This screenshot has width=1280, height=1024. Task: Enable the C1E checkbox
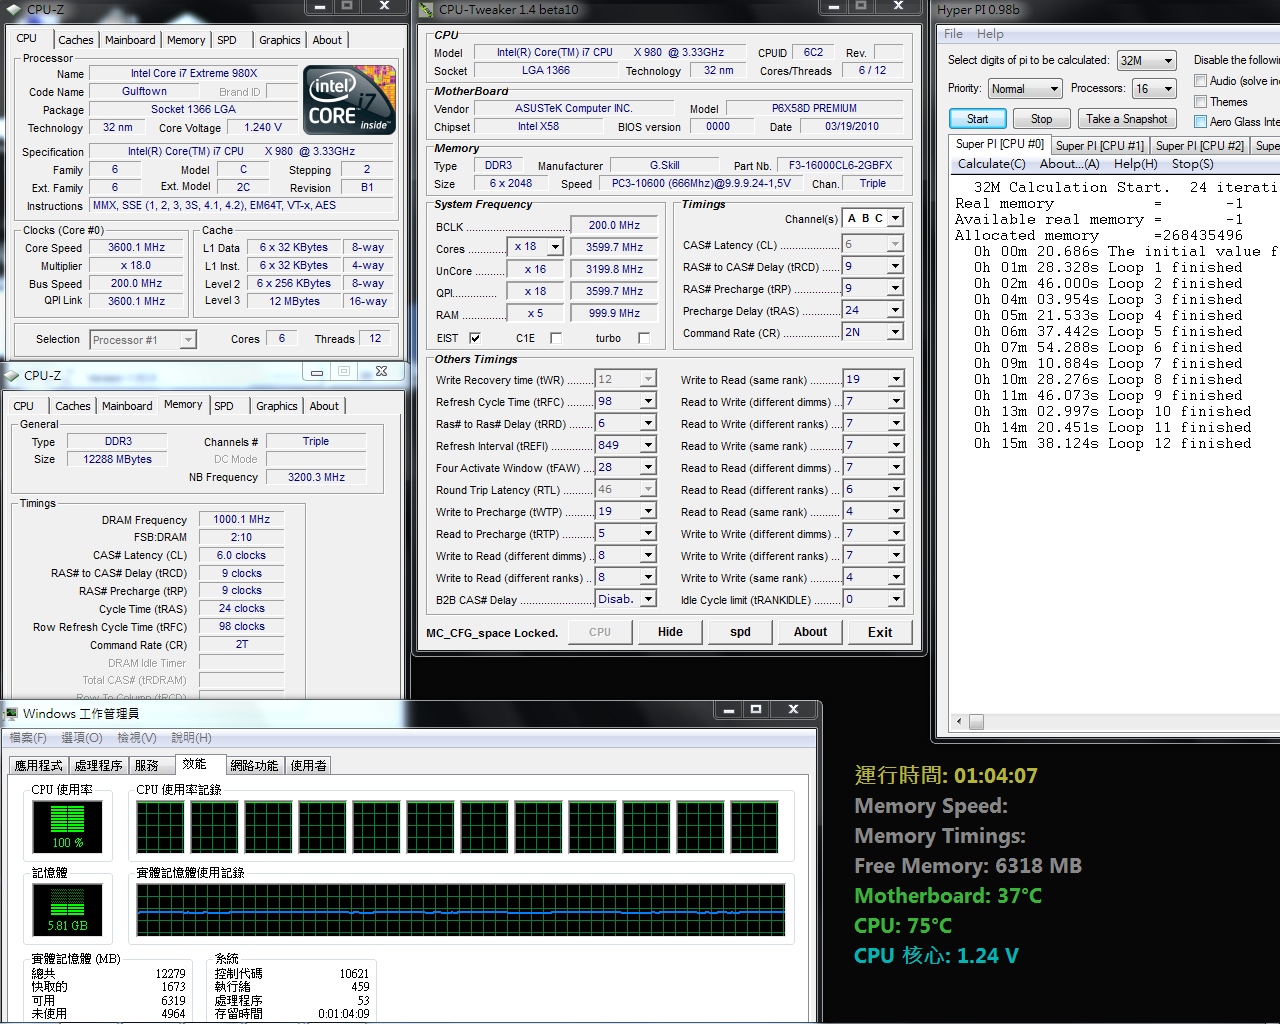point(556,338)
